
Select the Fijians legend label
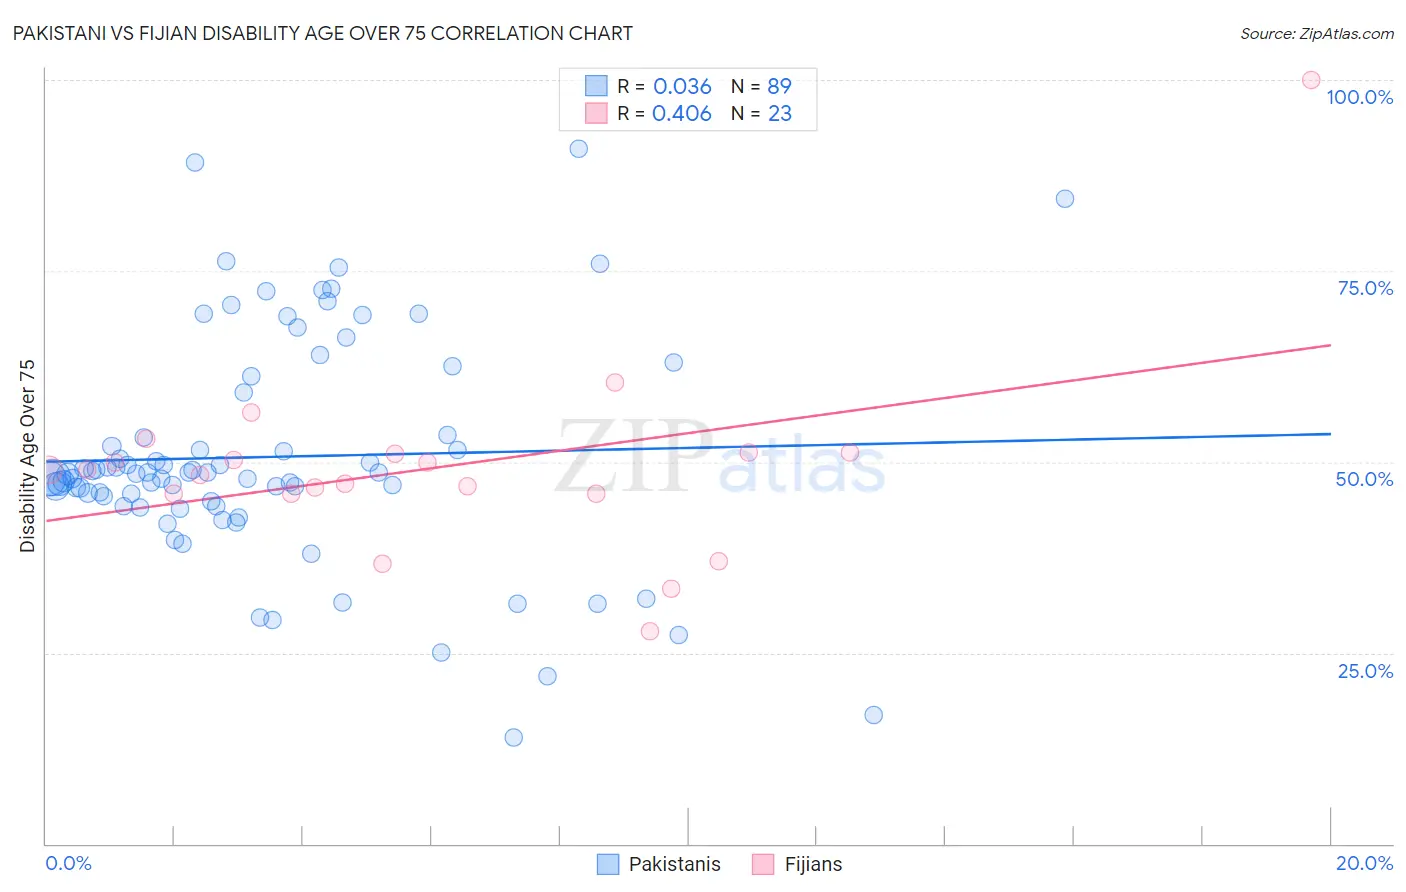click(813, 864)
